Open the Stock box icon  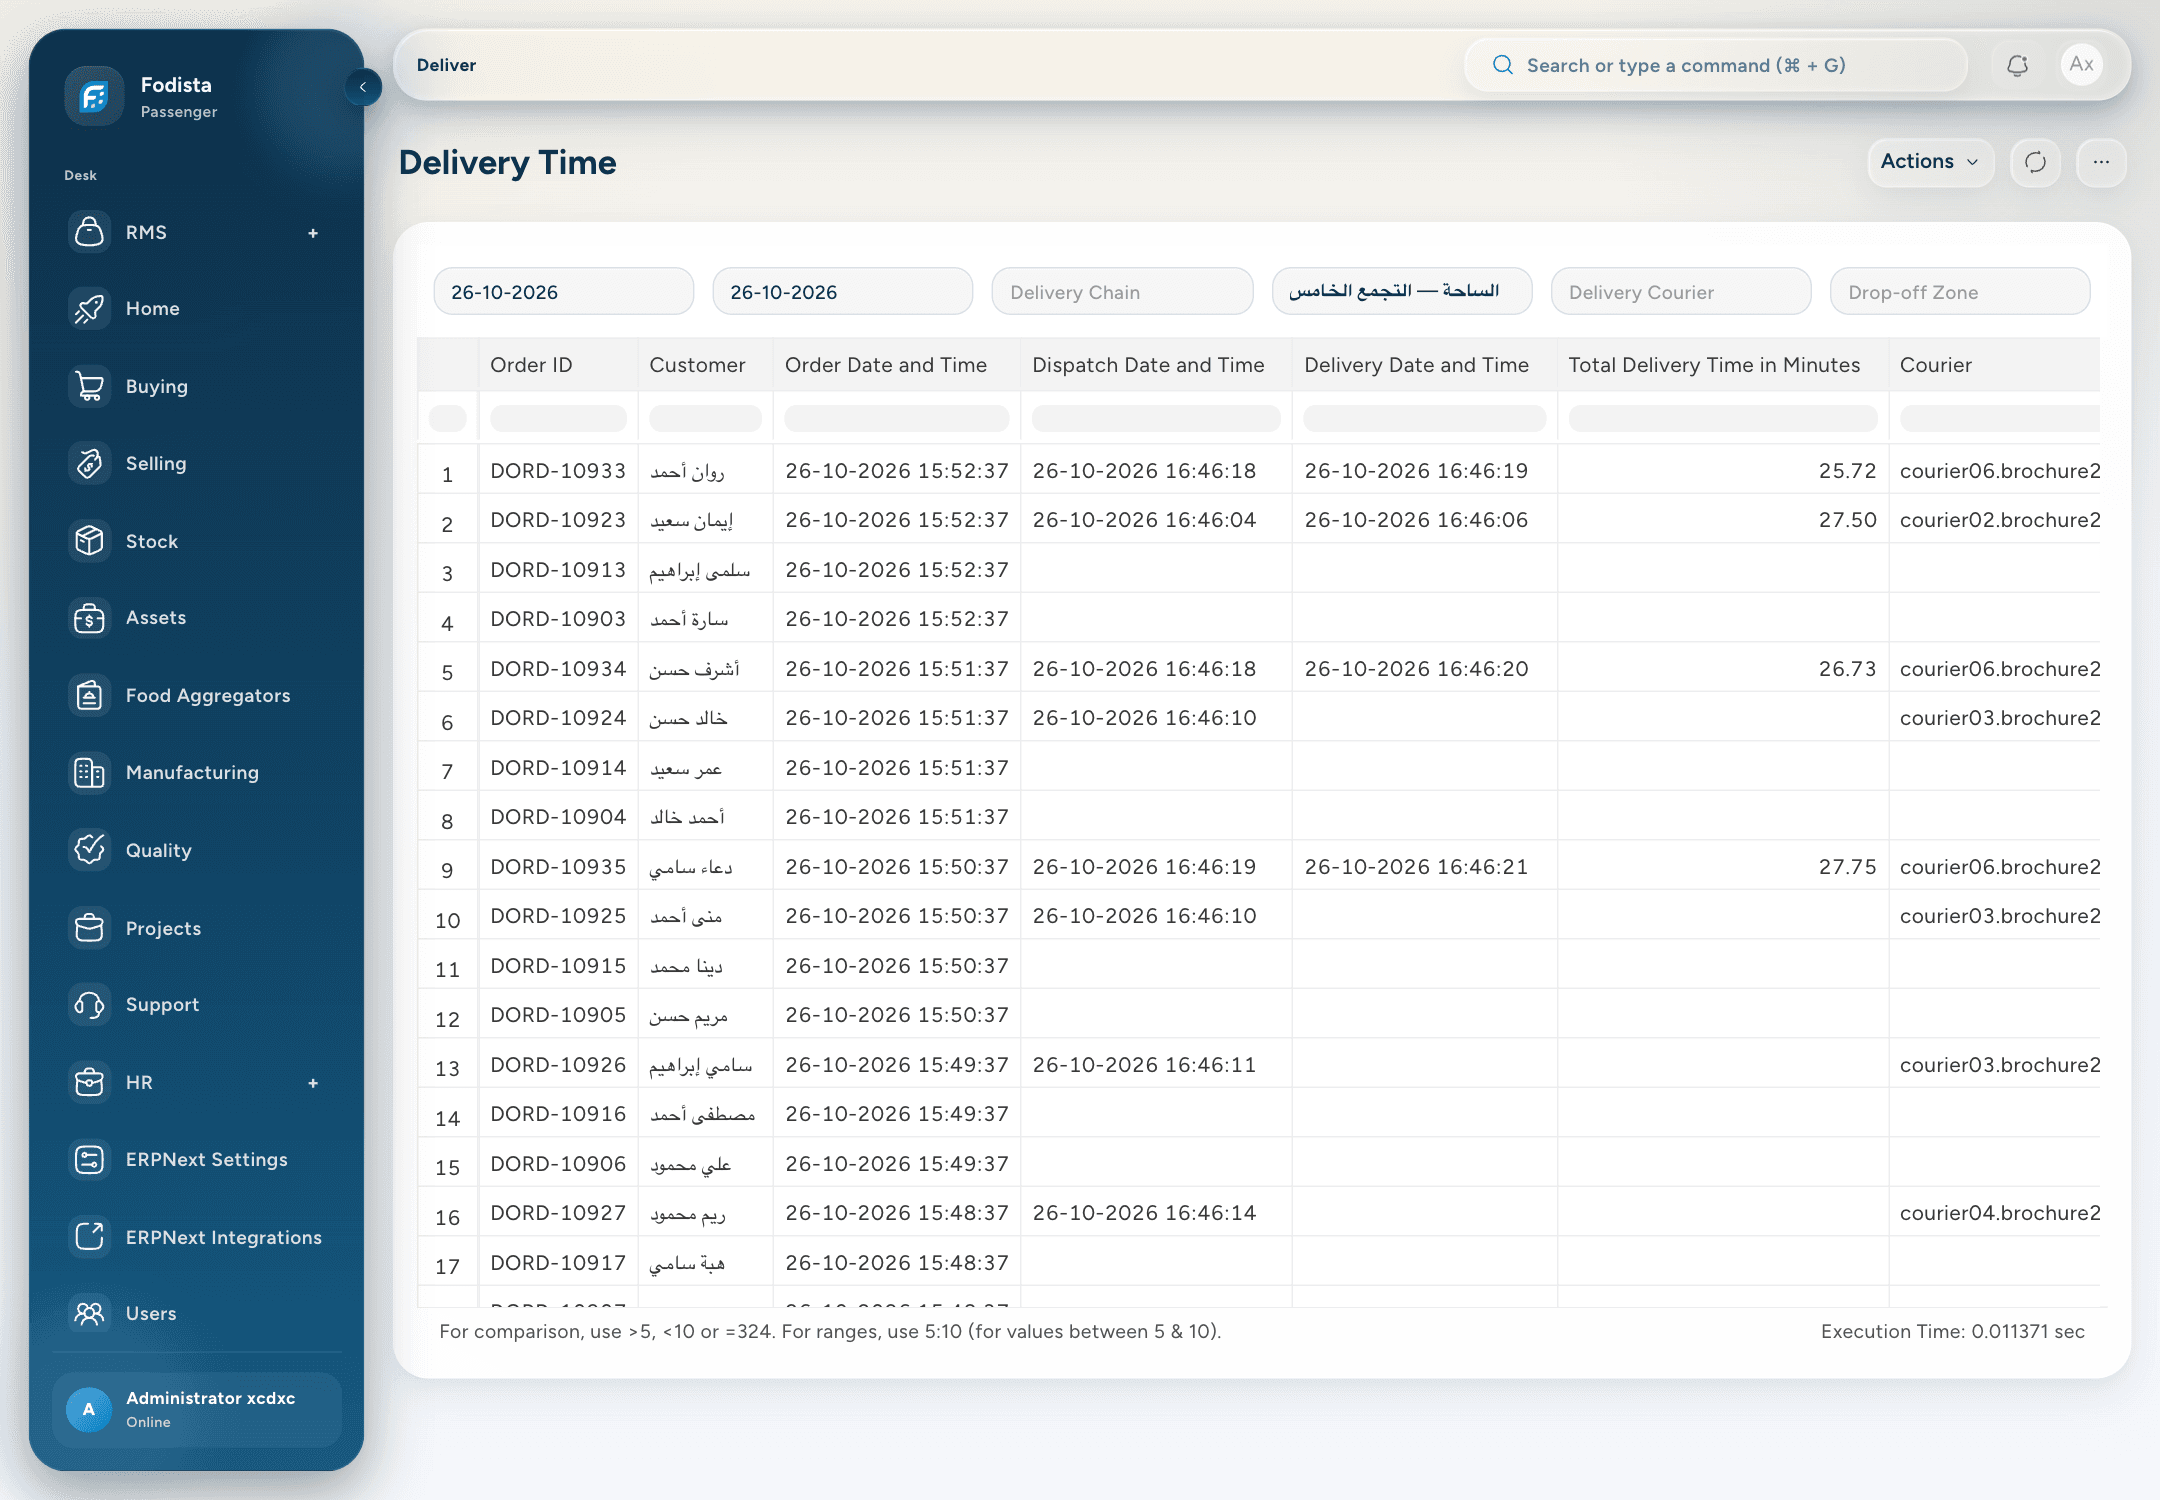pos(89,541)
